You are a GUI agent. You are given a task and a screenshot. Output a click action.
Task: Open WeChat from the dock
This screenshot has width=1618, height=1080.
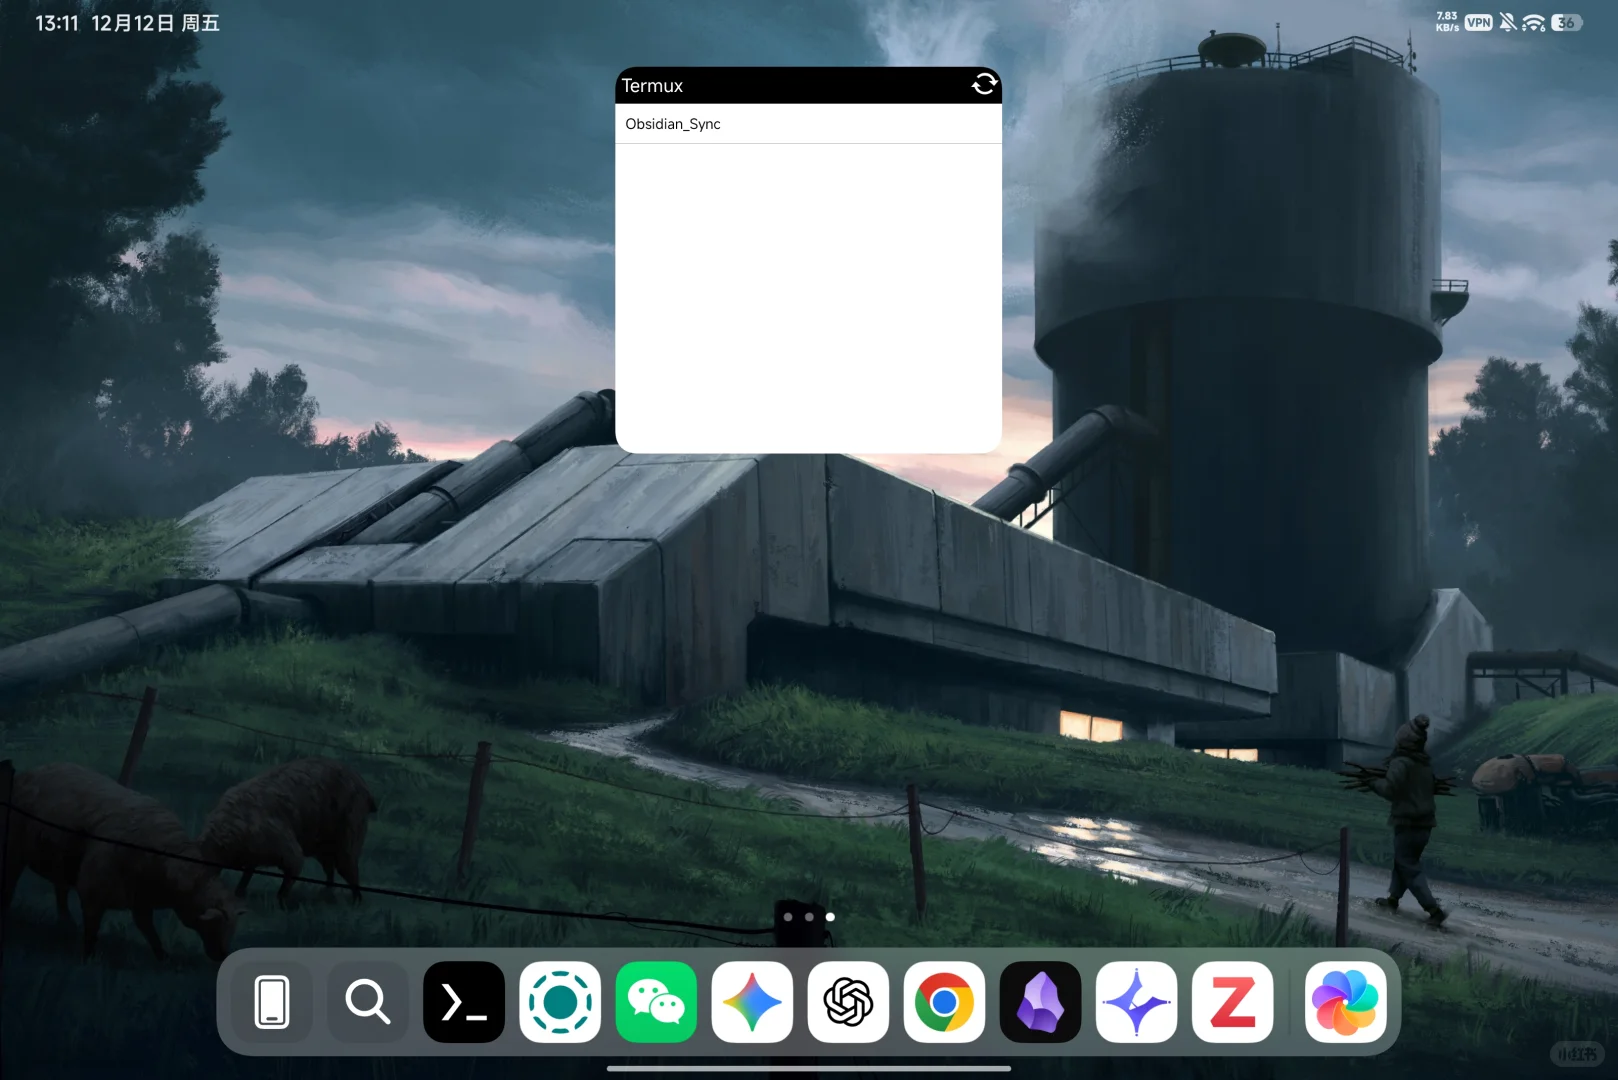[656, 1002]
